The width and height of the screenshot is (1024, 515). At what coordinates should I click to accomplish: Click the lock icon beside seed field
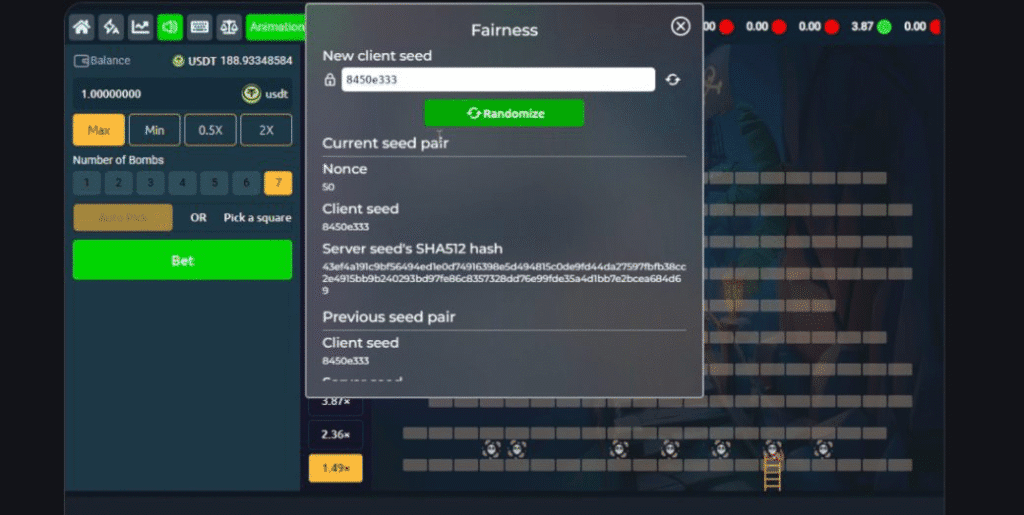(x=330, y=80)
